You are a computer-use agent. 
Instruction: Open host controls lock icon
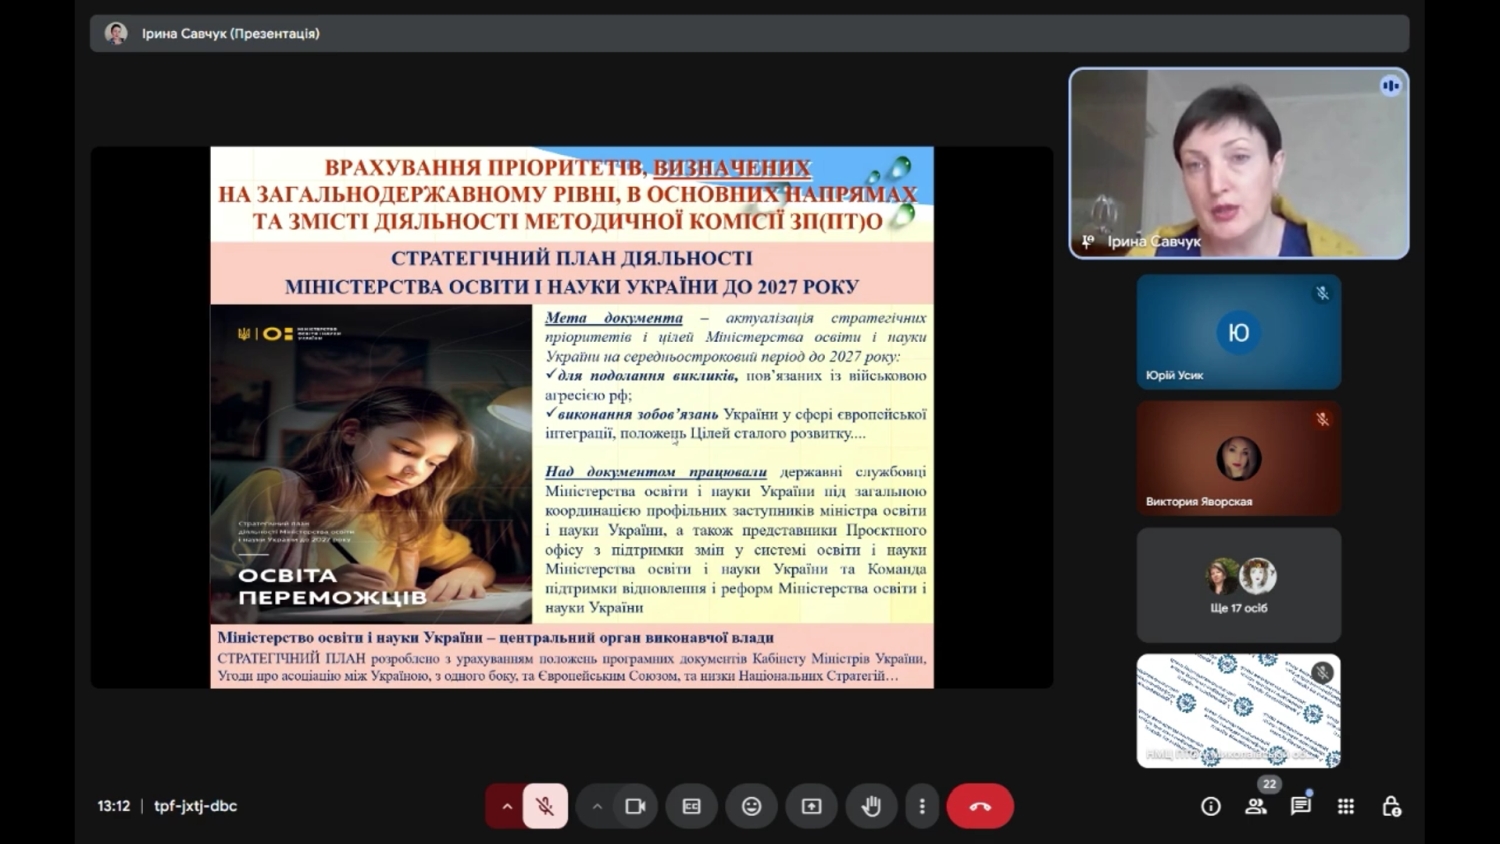click(1391, 806)
